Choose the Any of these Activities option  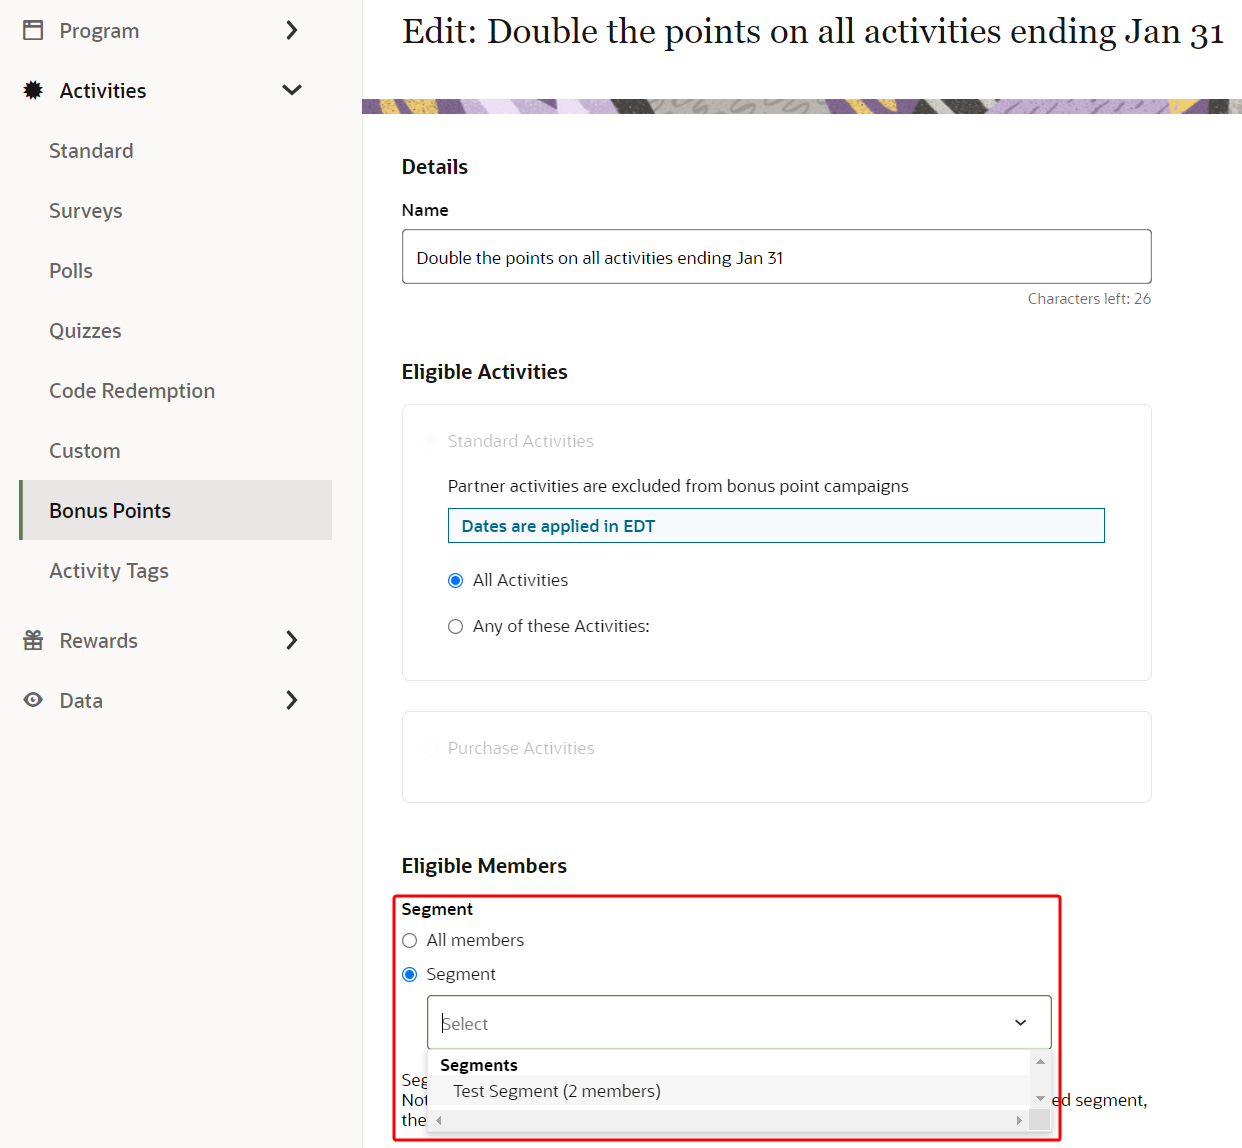[x=456, y=626]
